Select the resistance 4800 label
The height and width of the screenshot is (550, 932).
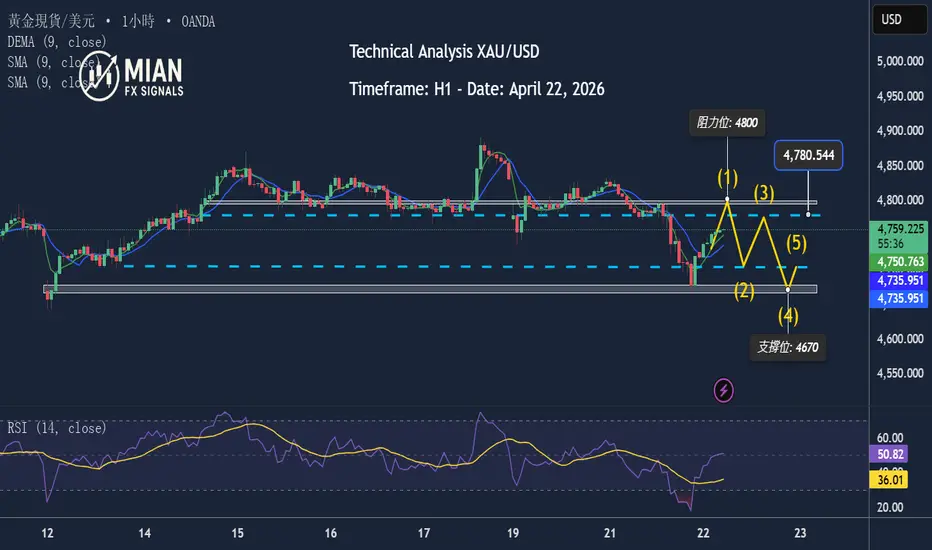[727, 123]
